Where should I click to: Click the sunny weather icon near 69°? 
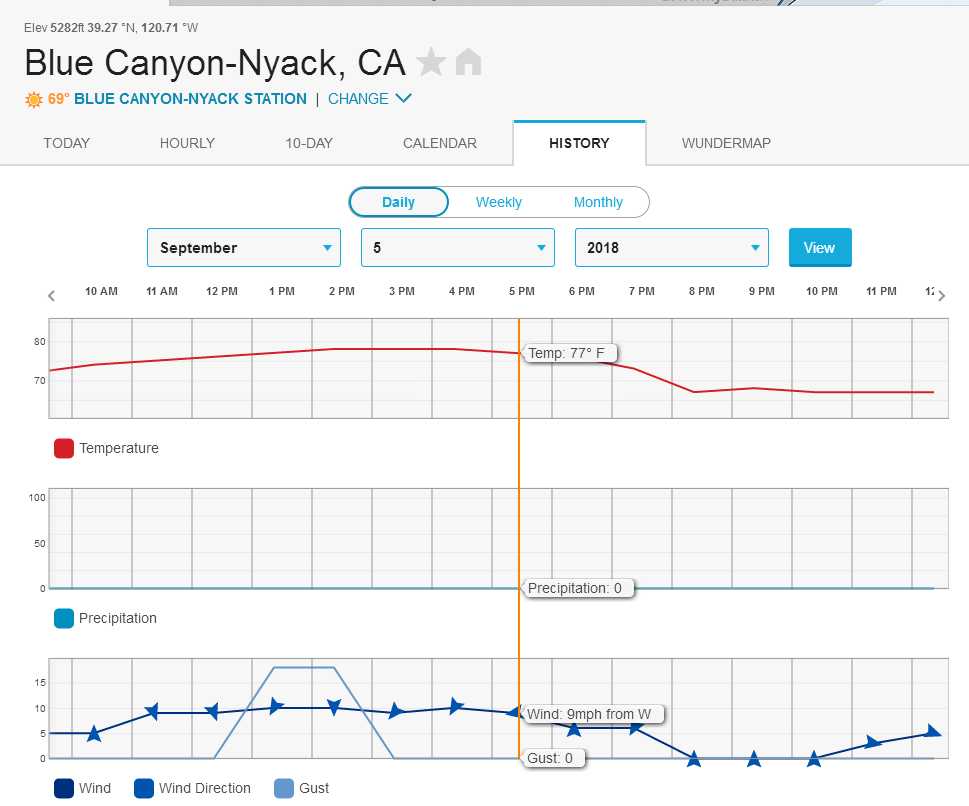(34, 100)
